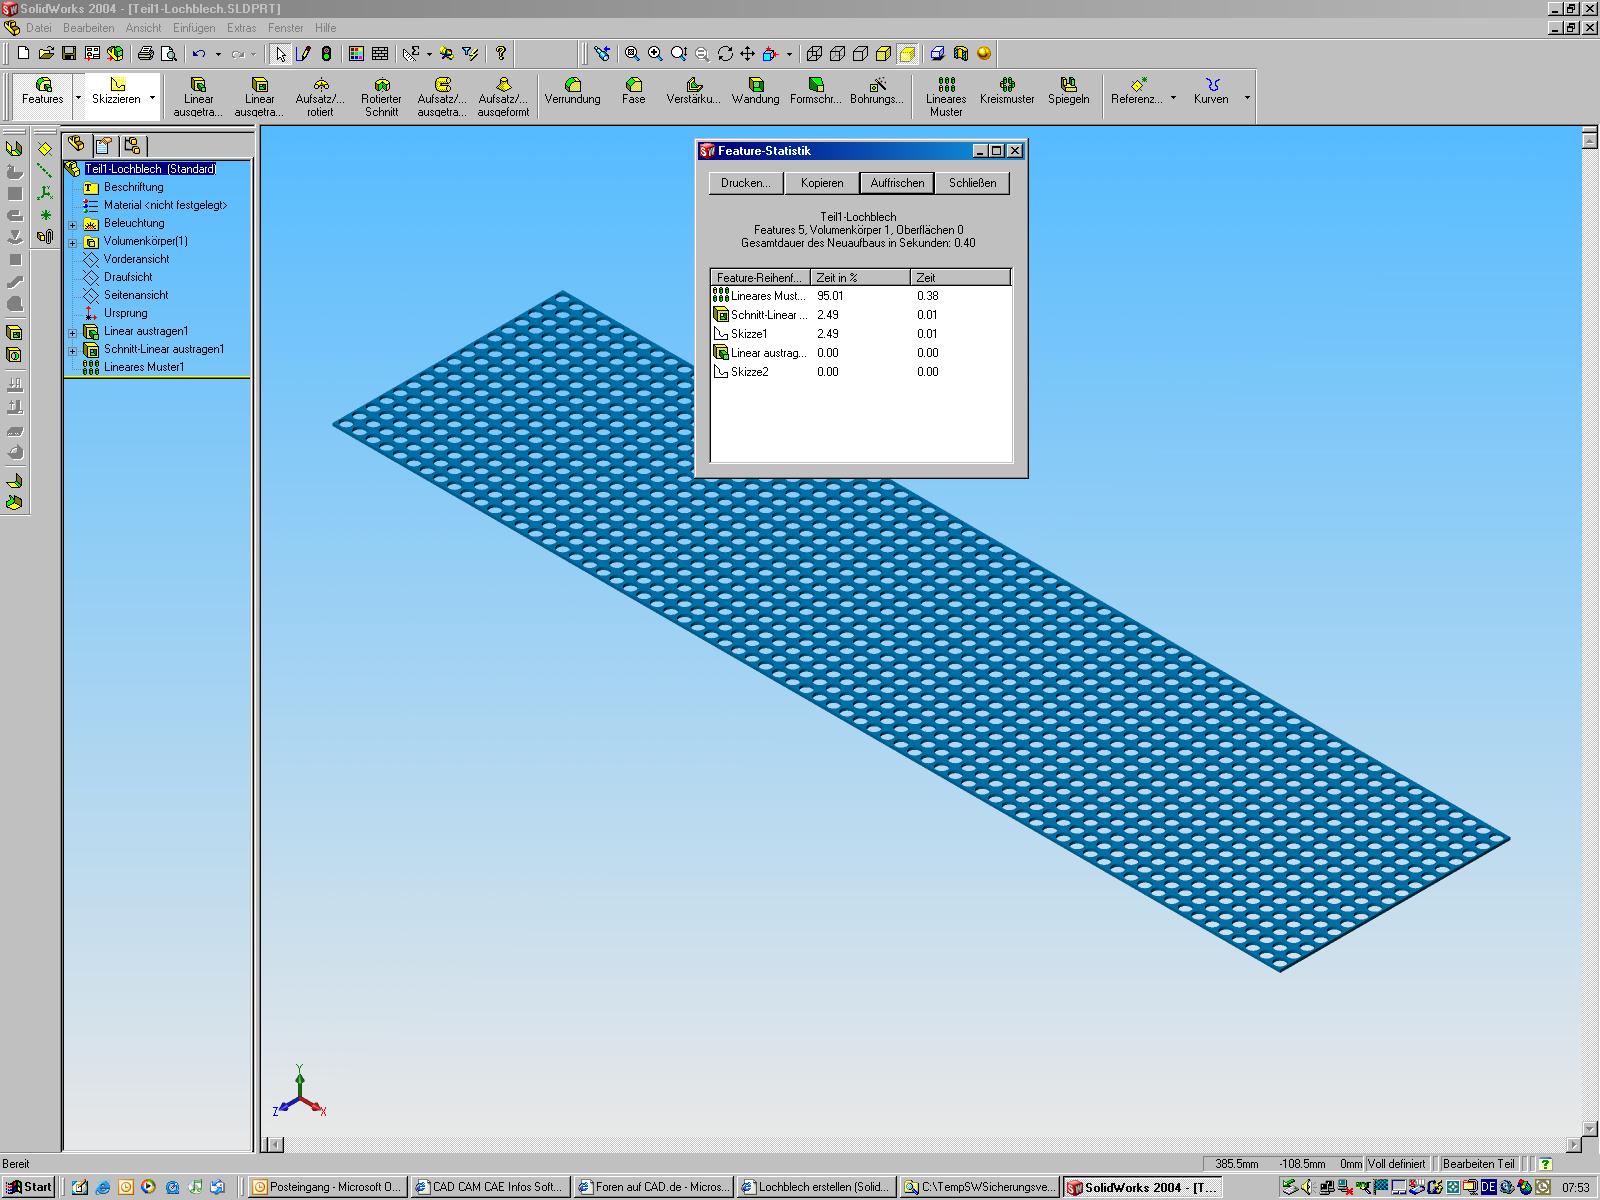Click the Kopieren button
1600x1200 pixels.
(822, 183)
